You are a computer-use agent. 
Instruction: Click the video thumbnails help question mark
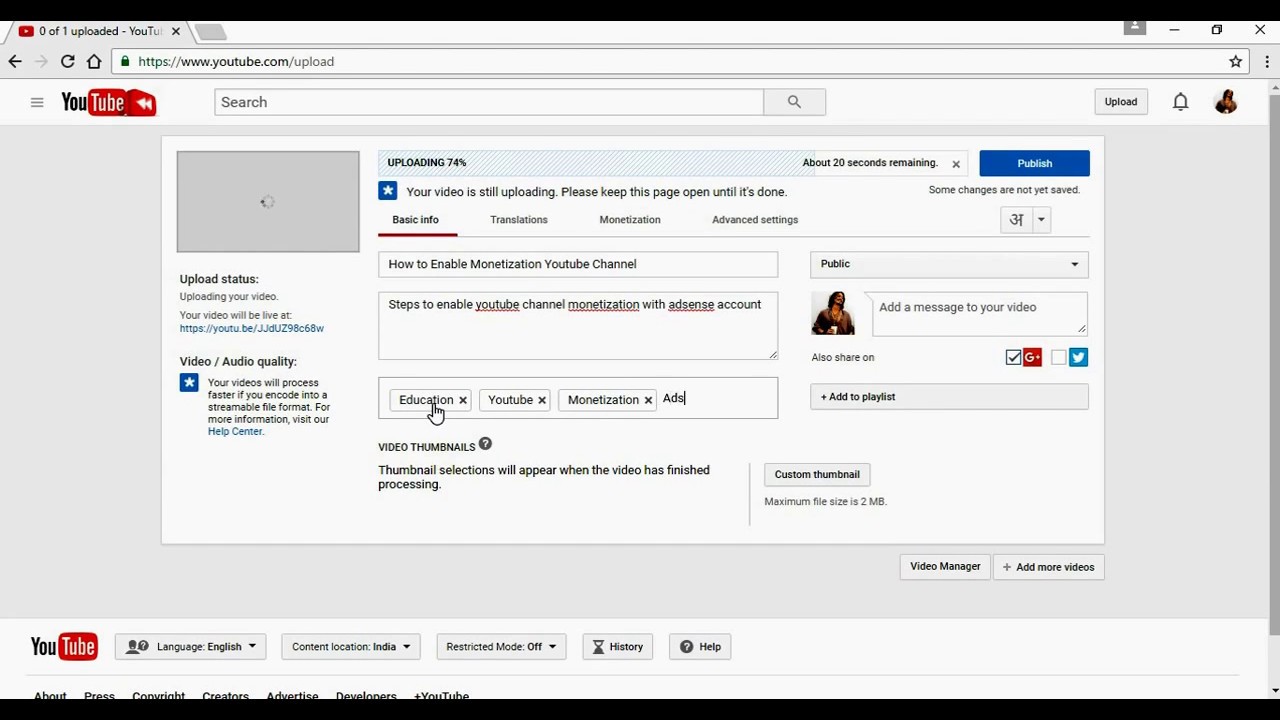(x=485, y=444)
